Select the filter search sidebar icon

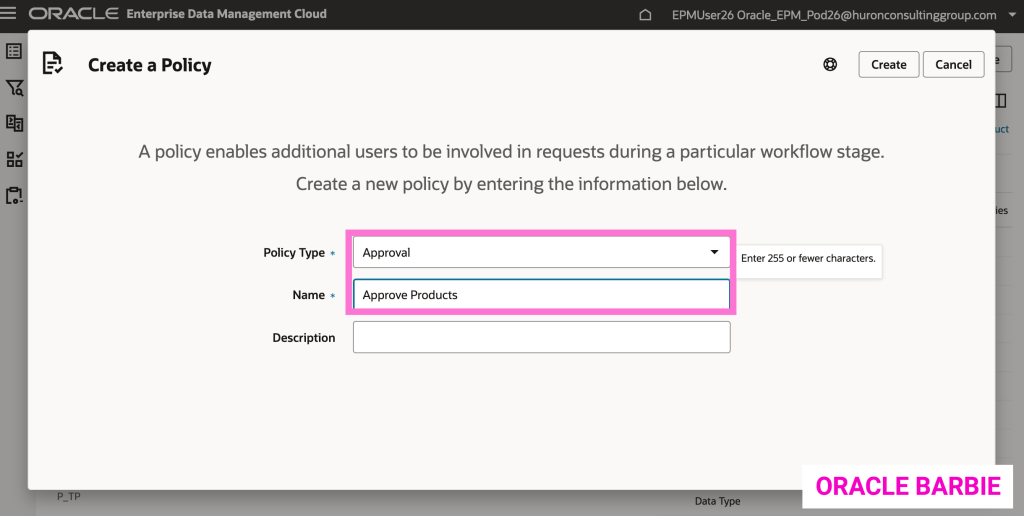[x=14, y=88]
